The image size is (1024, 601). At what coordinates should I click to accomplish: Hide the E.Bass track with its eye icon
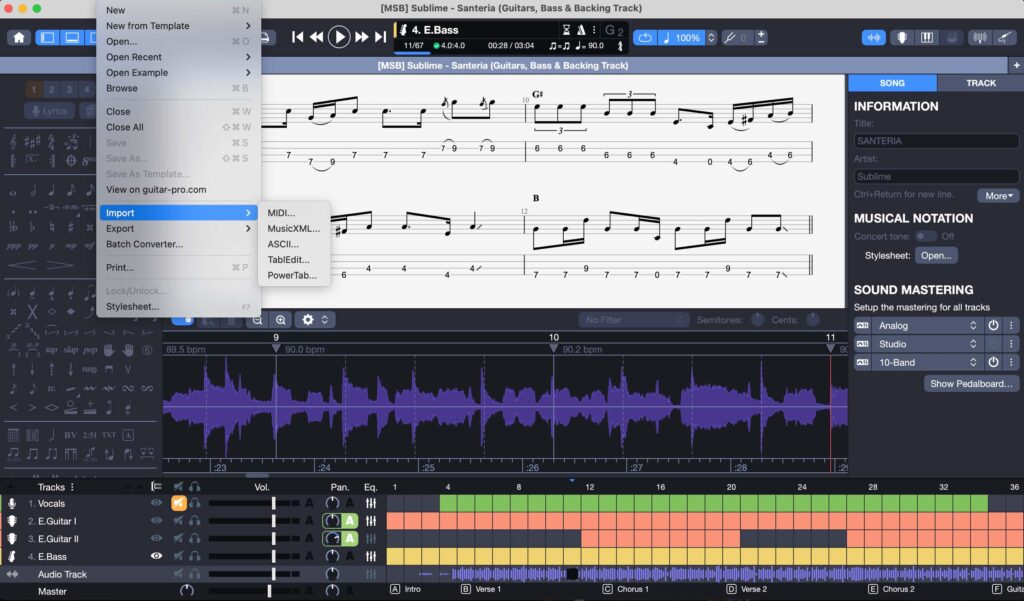[155, 556]
